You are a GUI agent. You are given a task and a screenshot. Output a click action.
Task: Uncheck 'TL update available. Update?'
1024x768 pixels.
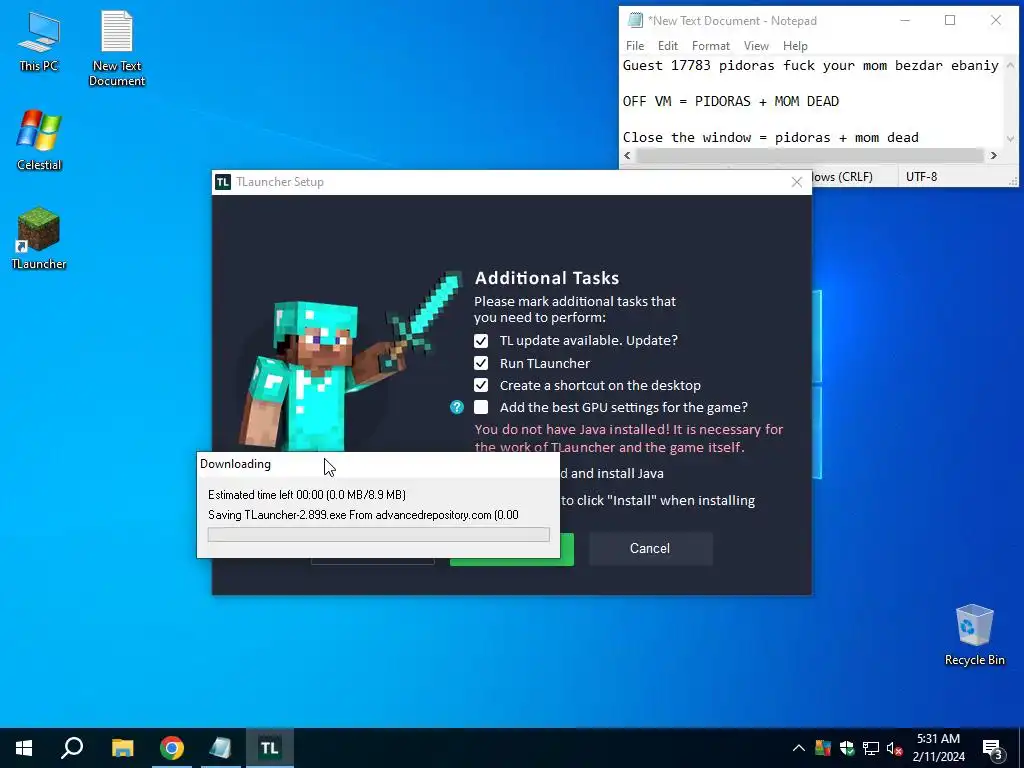pyautogui.click(x=481, y=341)
